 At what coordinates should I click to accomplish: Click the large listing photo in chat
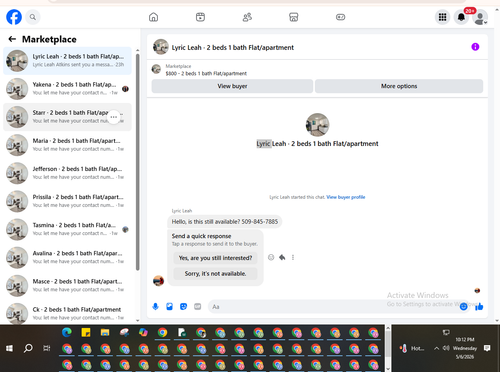coord(317,125)
